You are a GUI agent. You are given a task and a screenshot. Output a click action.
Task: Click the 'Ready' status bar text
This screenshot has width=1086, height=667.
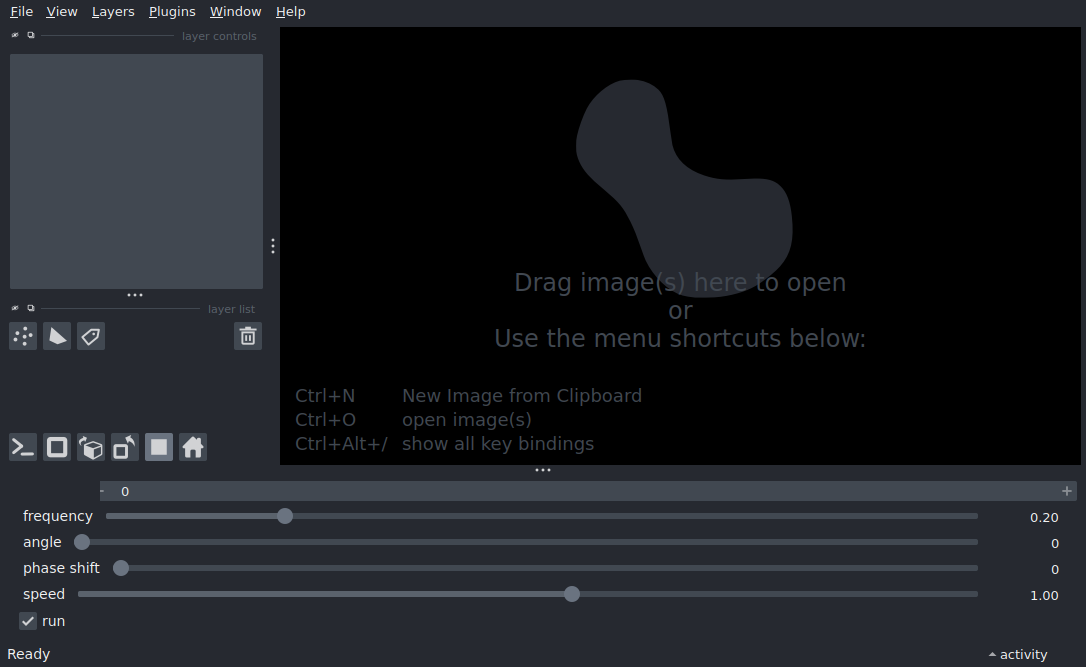pyautogui.click(x=28, y=655)
